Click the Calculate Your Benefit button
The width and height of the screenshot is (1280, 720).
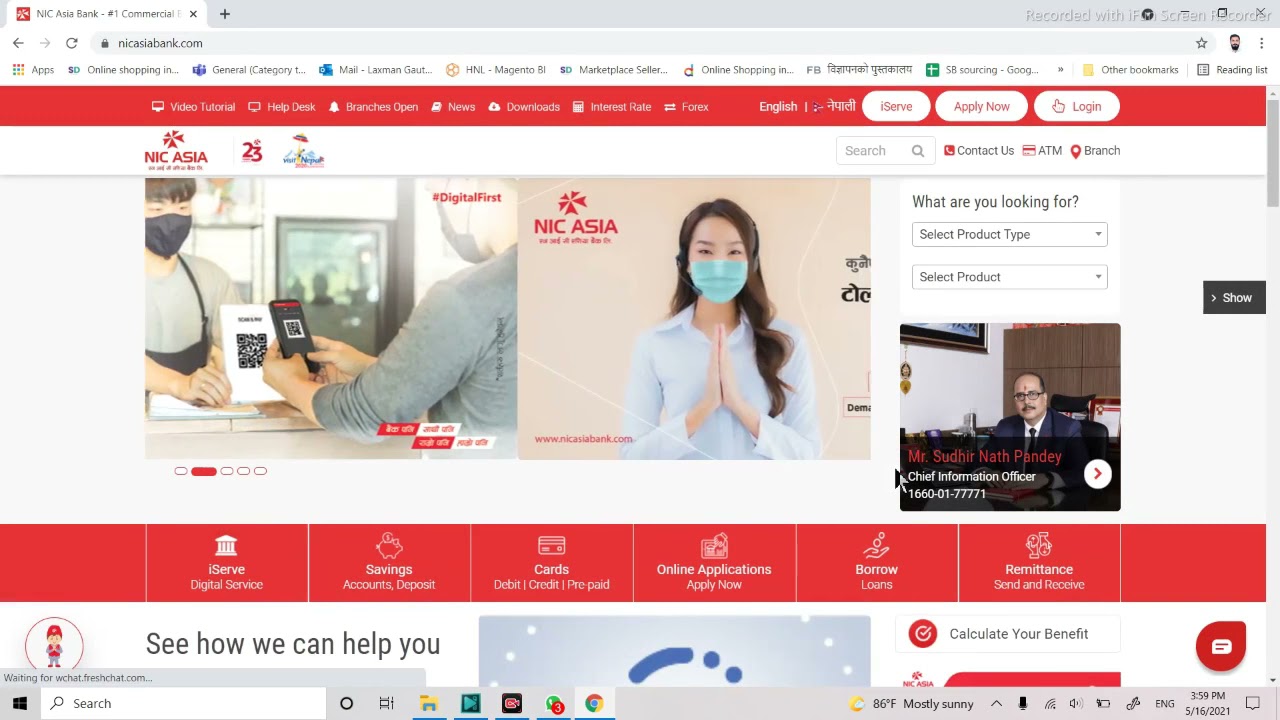click(1010, 634)
